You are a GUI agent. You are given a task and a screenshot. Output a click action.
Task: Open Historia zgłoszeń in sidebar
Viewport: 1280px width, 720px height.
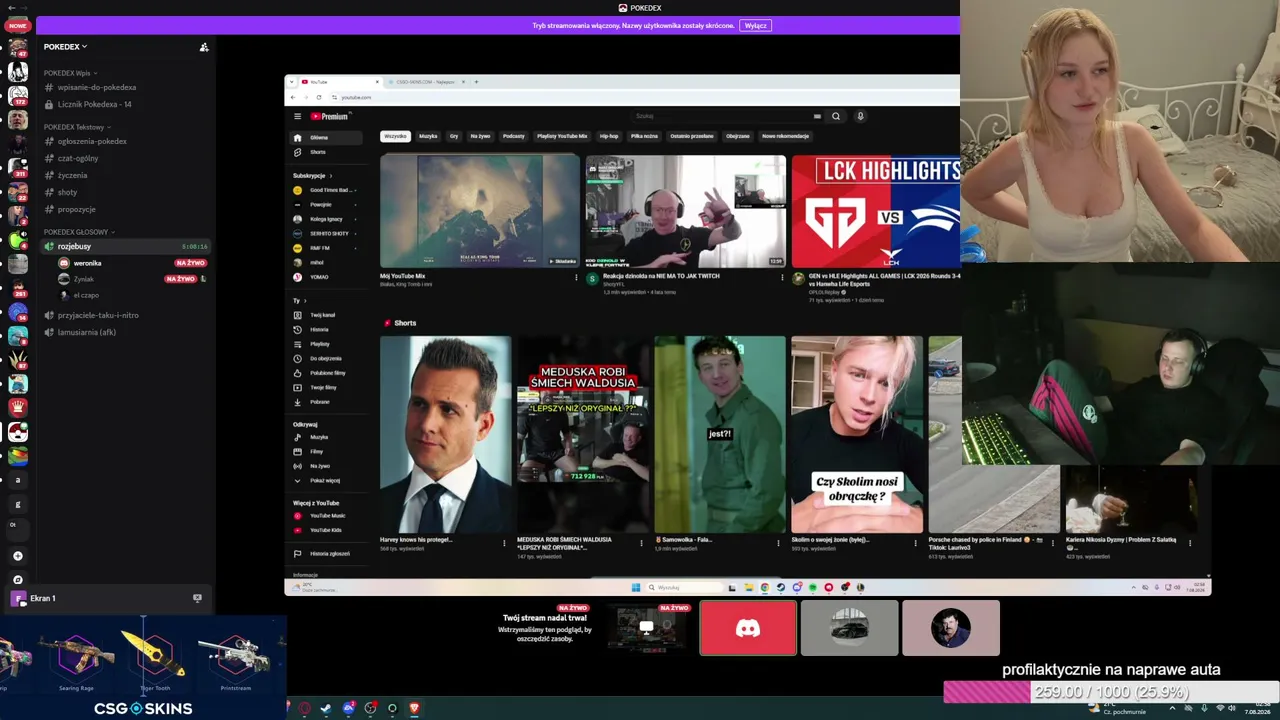click(x=326, y=554)
